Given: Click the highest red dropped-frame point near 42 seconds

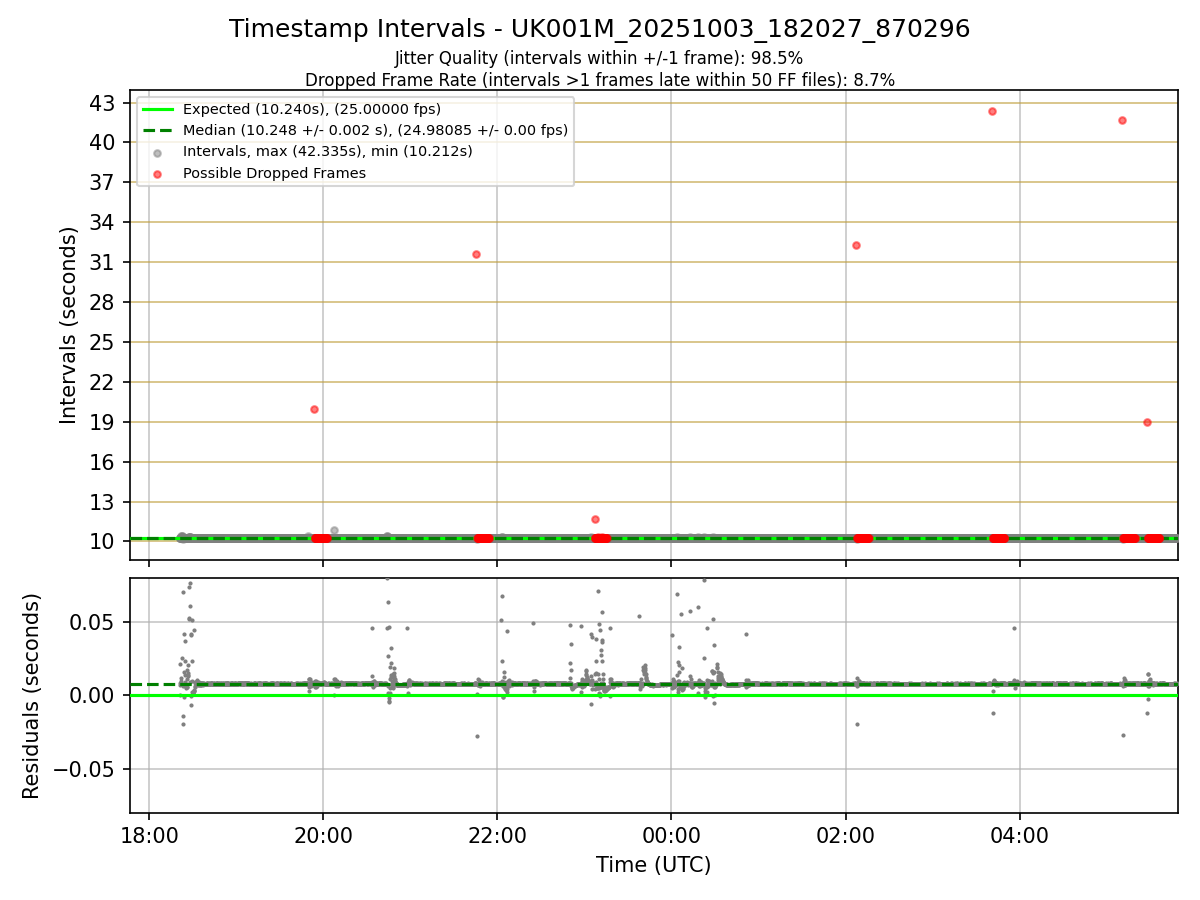Looking at the screenshot, I should coord(992,111).
